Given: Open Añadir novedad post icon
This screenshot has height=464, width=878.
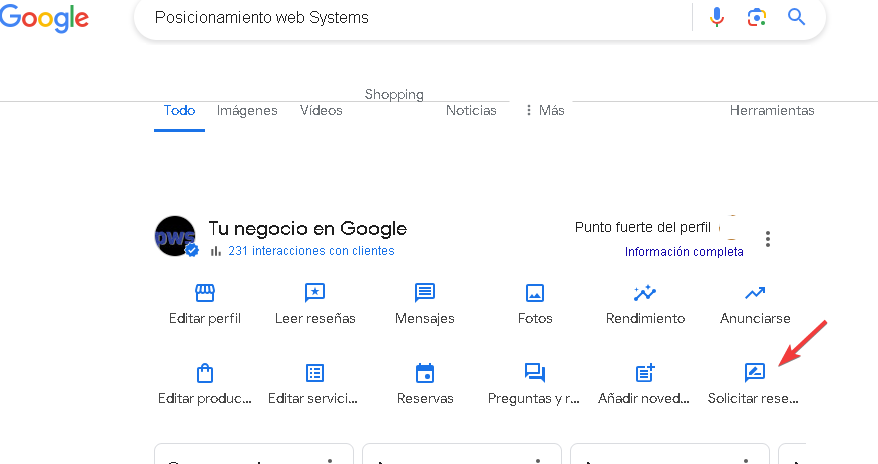Looking at the screenshot, I should coord(645,373).
